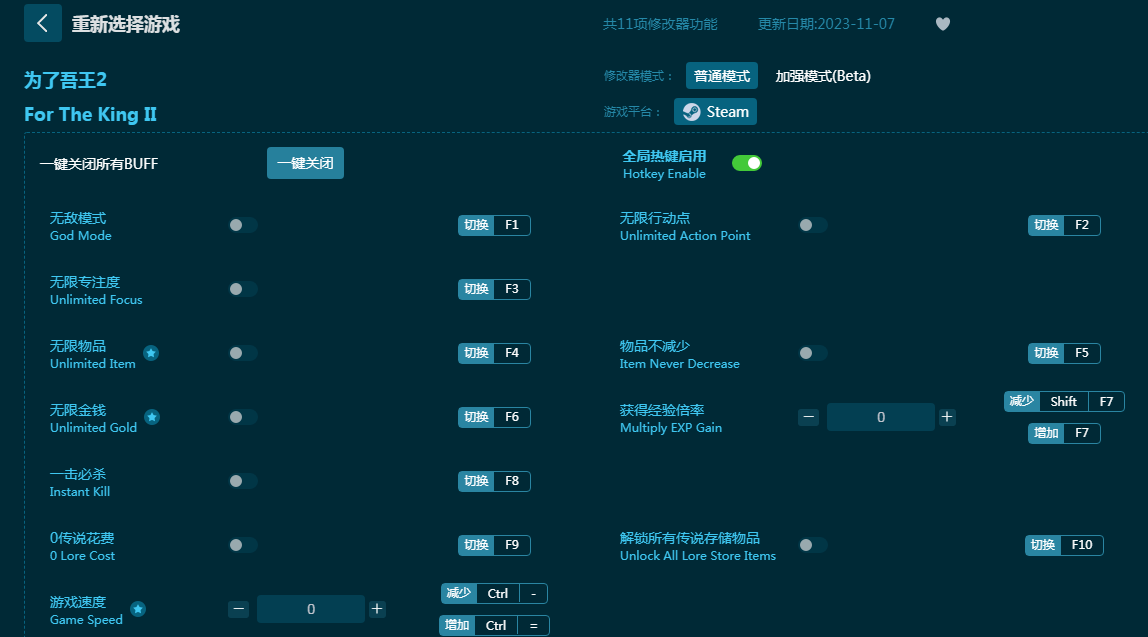Viewport: 1148px width, 637px height.
Task: Toggle Unlock All Lore Store Items
Action: pyautogui.click(x=813, y=545)
